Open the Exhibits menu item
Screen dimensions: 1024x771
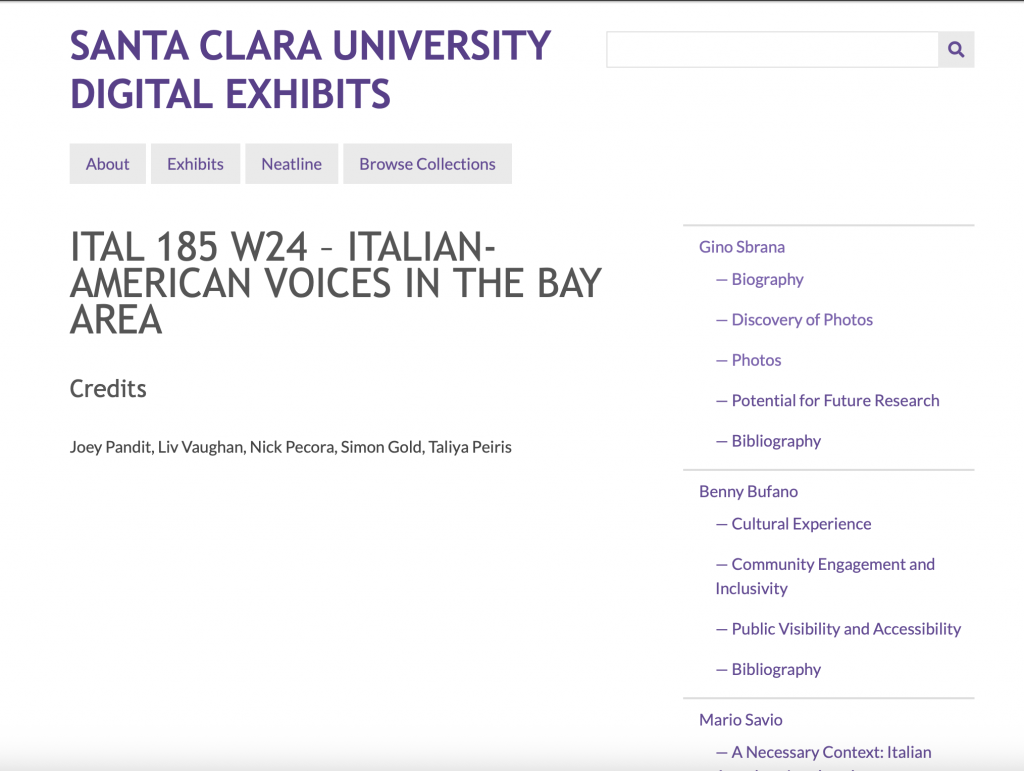pyautogui.click(x=195, y=164)
